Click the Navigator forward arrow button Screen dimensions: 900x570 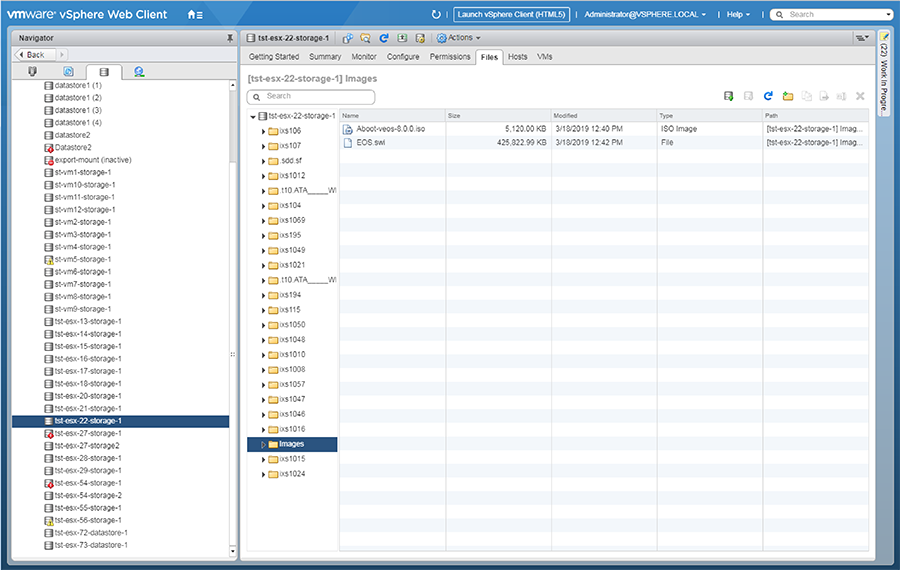(x=61, y=55)
